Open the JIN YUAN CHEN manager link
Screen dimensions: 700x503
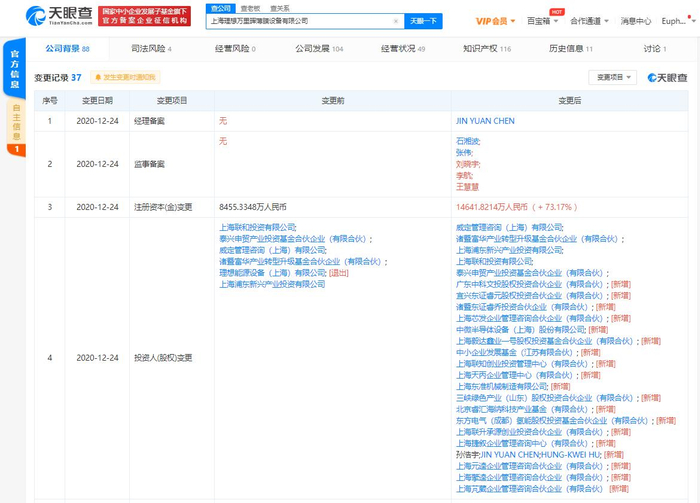485,121
